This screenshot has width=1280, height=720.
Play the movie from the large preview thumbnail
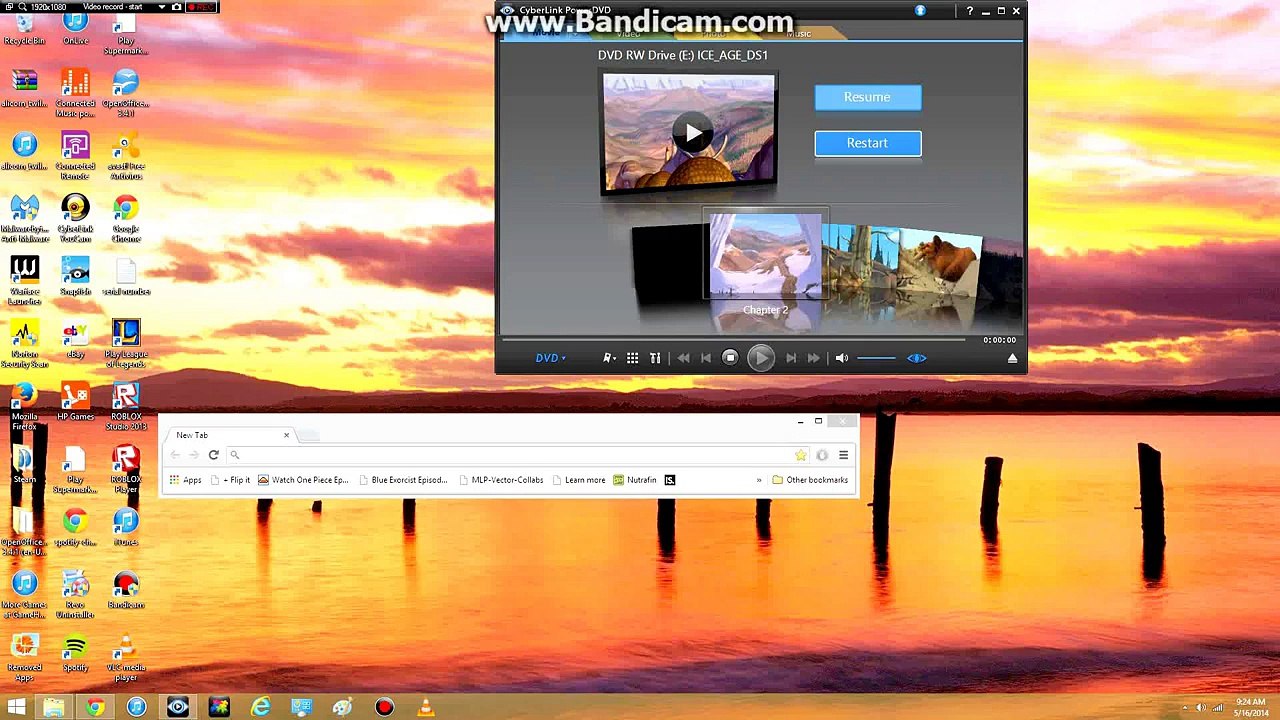691,132
